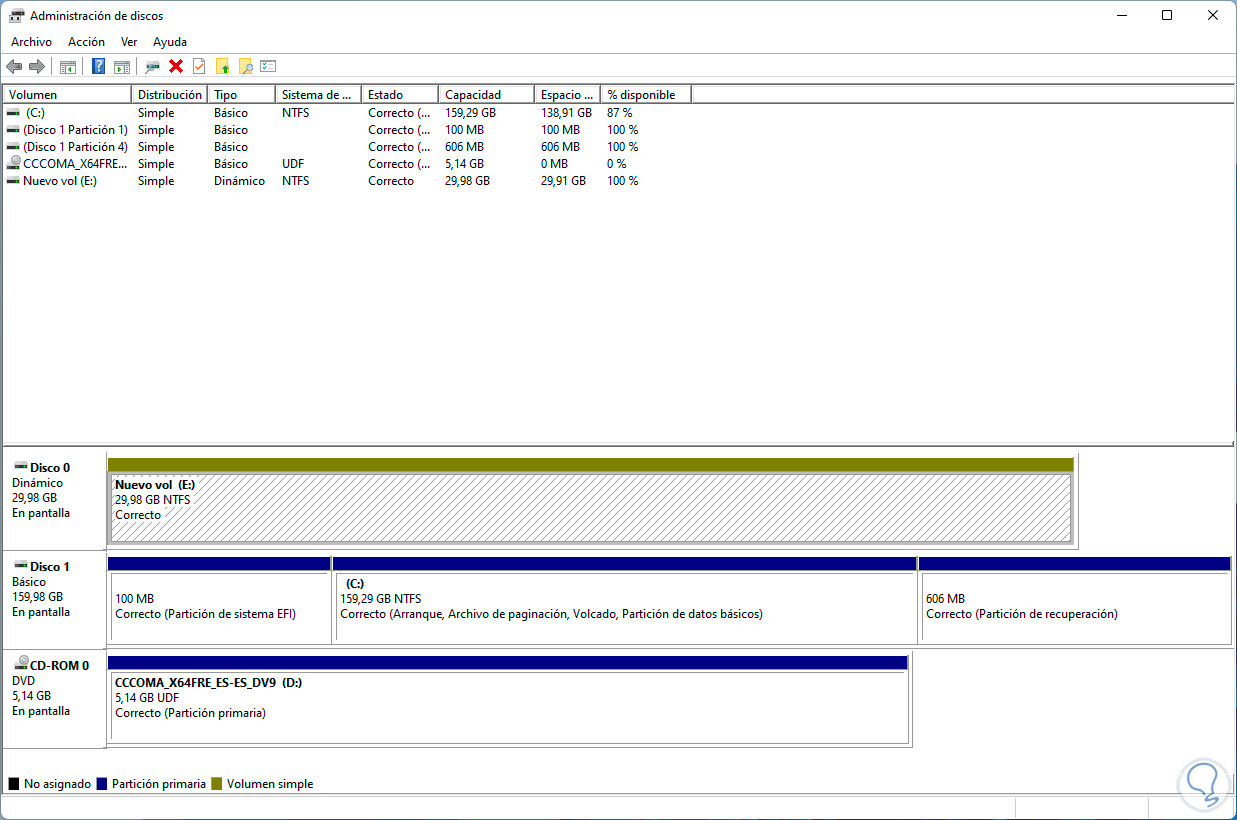Minimize the Administración de discos window
Screen dimensions: 1237x820
point(1121,15)
